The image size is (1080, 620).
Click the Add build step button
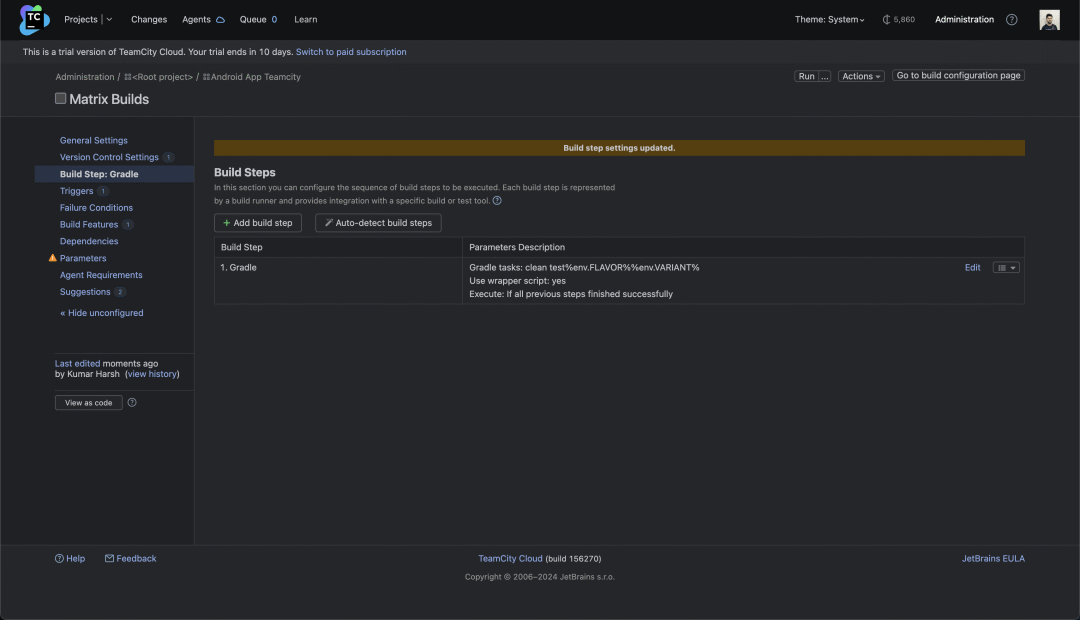tap(258, 223)
